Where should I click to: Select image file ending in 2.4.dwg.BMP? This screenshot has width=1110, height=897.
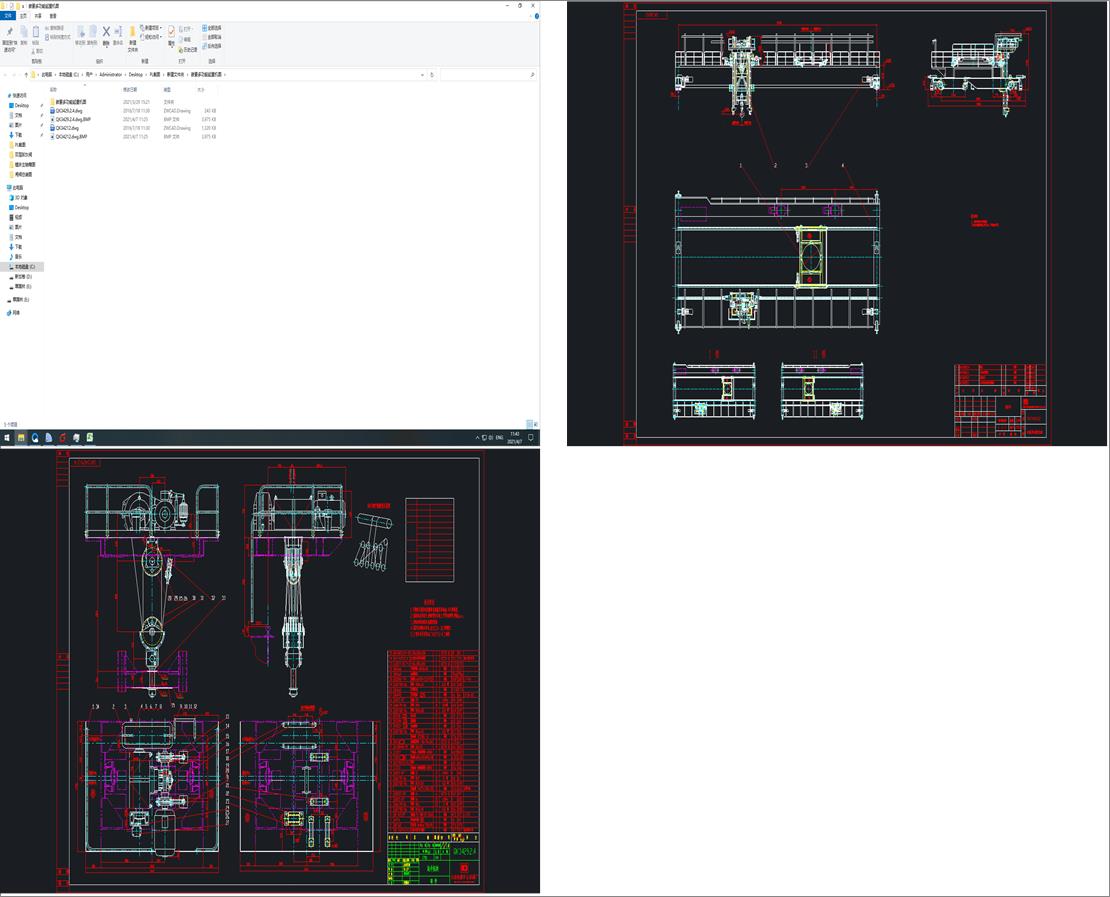click(x=73, y=119)
